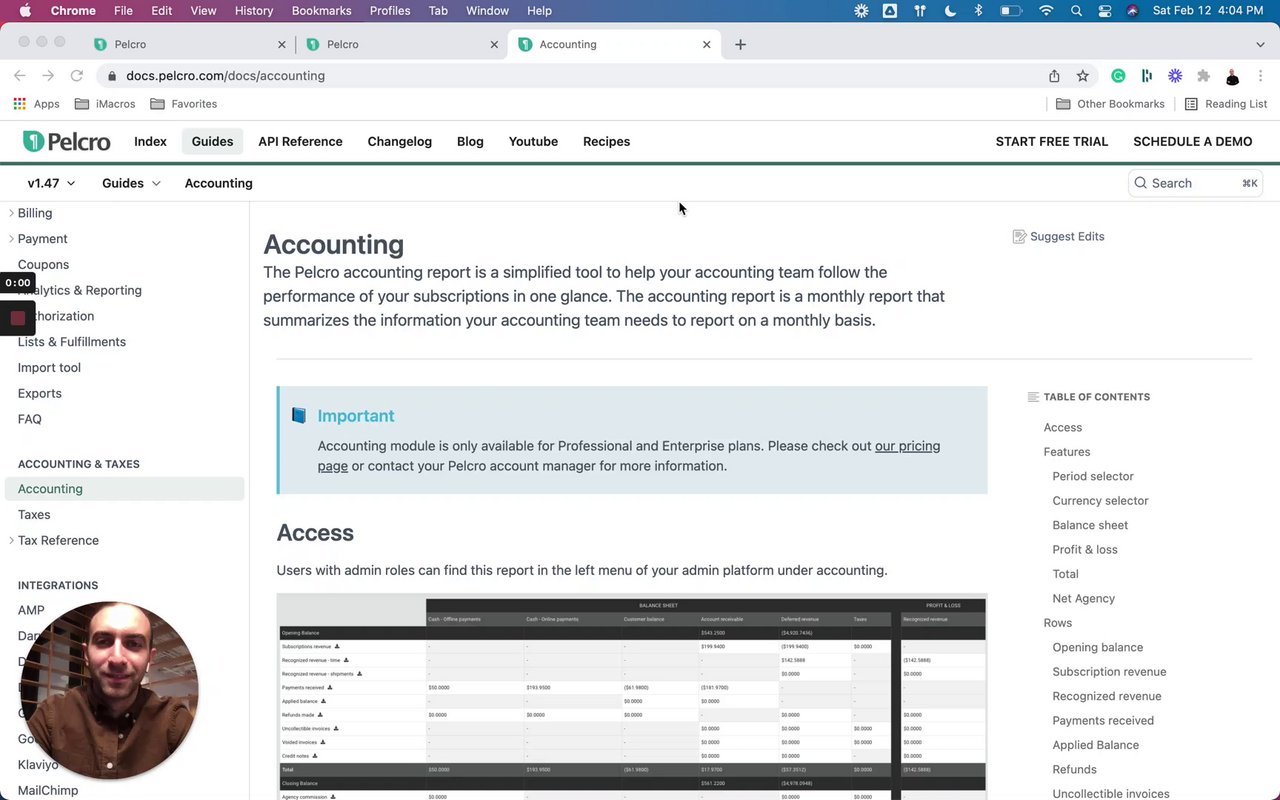Click the profile avatar in Chrome toolbar
The height and width of the screenshot is (800, 1280).
pos(1233,76)
